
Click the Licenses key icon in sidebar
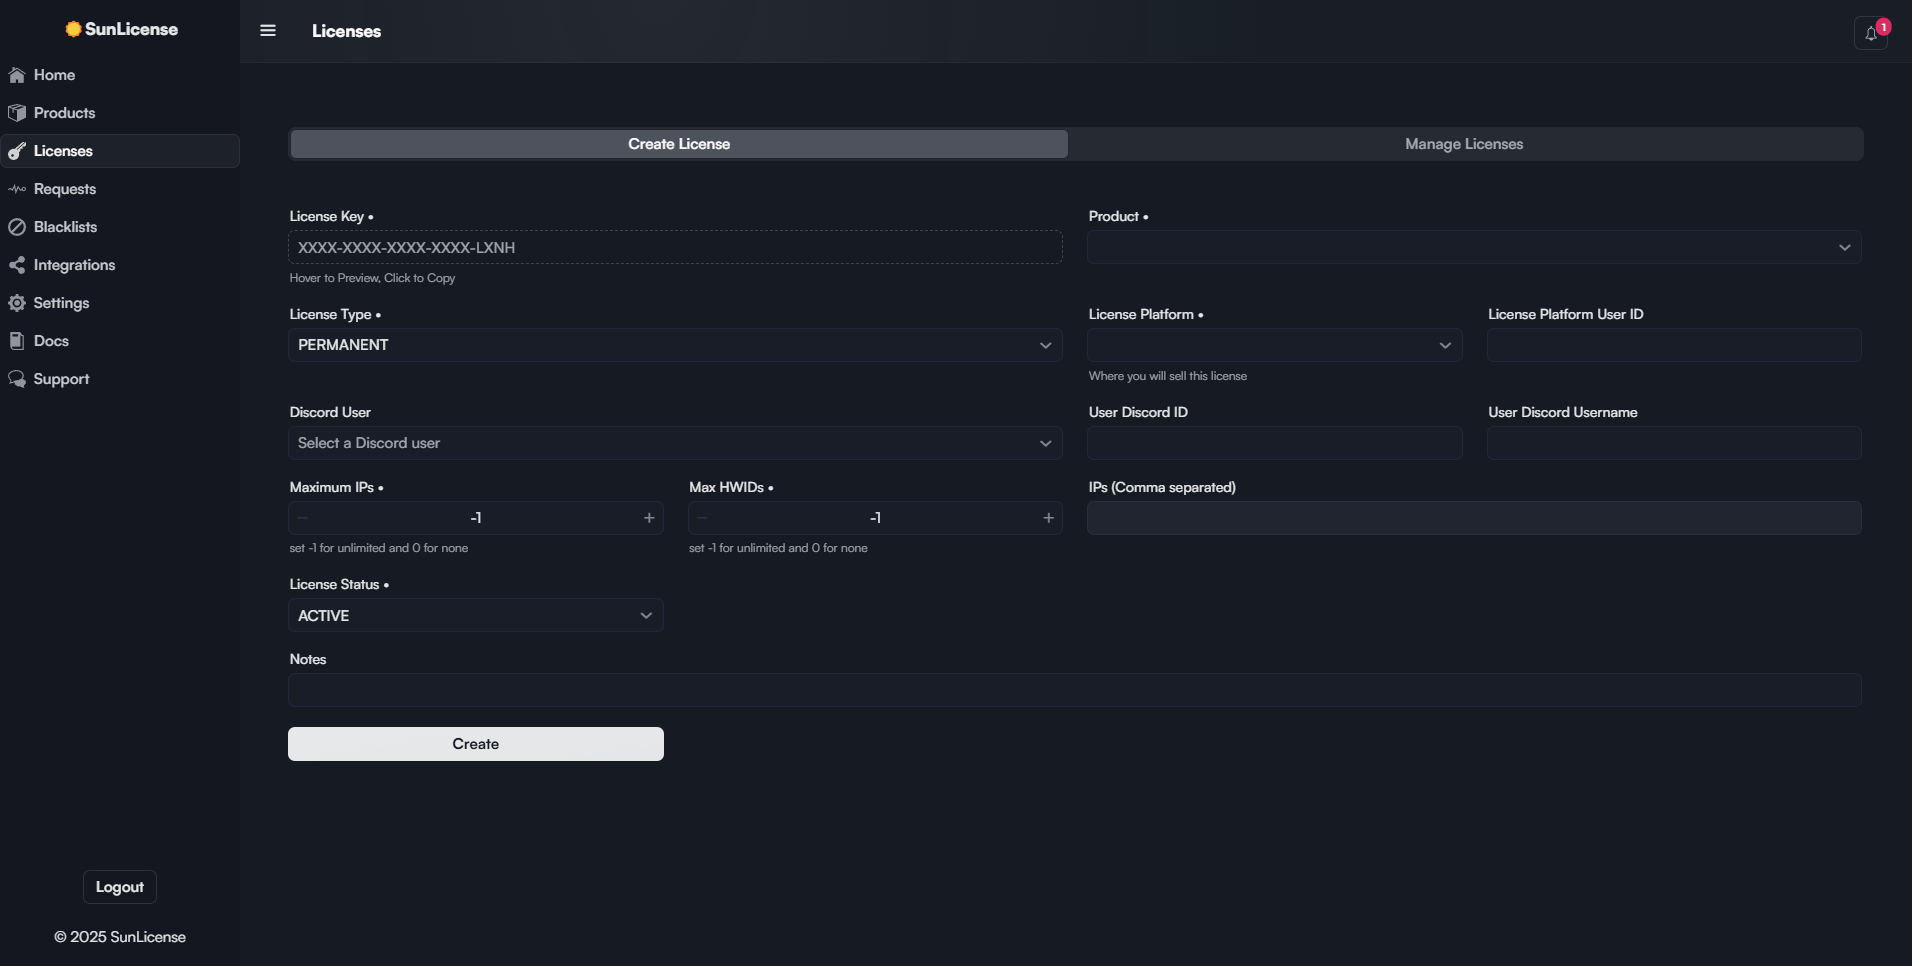tap(16, 151)
